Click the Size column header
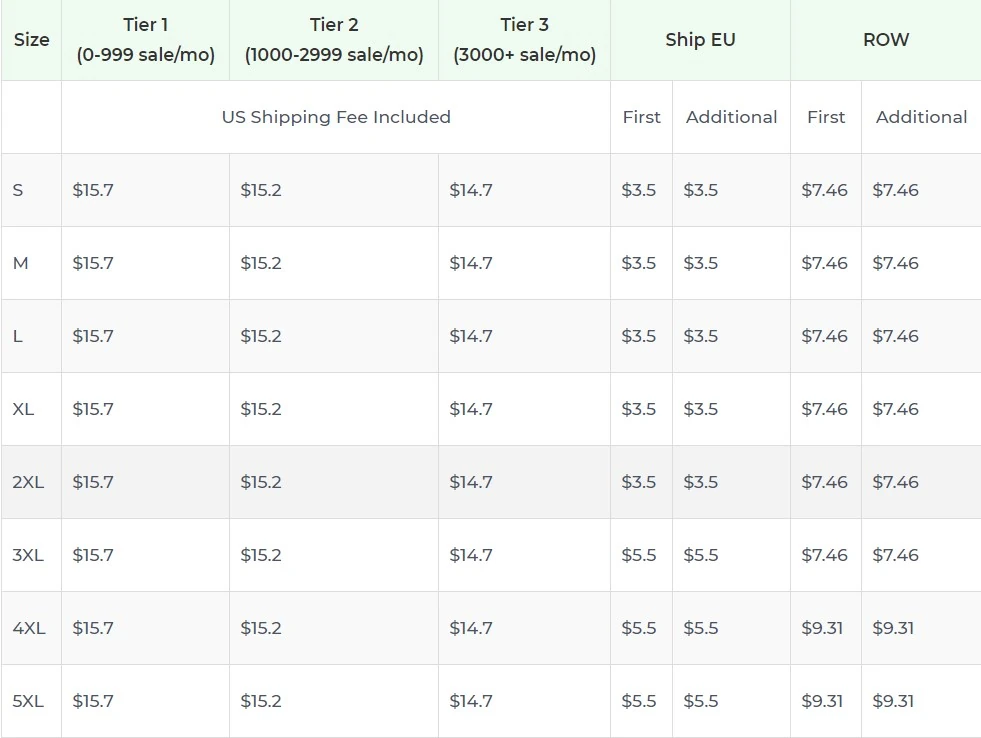Image resolution: width=981 pixels, height=738 pixels. [31, 39]
